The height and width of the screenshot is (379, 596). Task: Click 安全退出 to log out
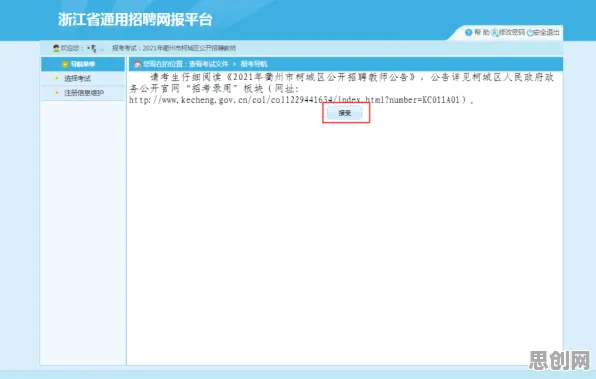tap(546, 33)
